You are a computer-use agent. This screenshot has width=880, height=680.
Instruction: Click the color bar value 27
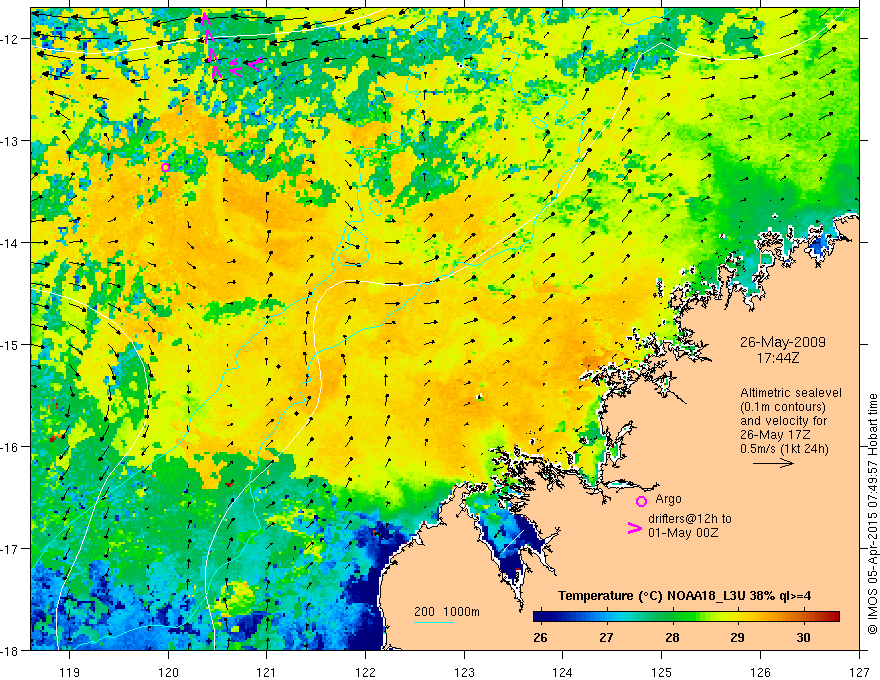tap(606, 638)
